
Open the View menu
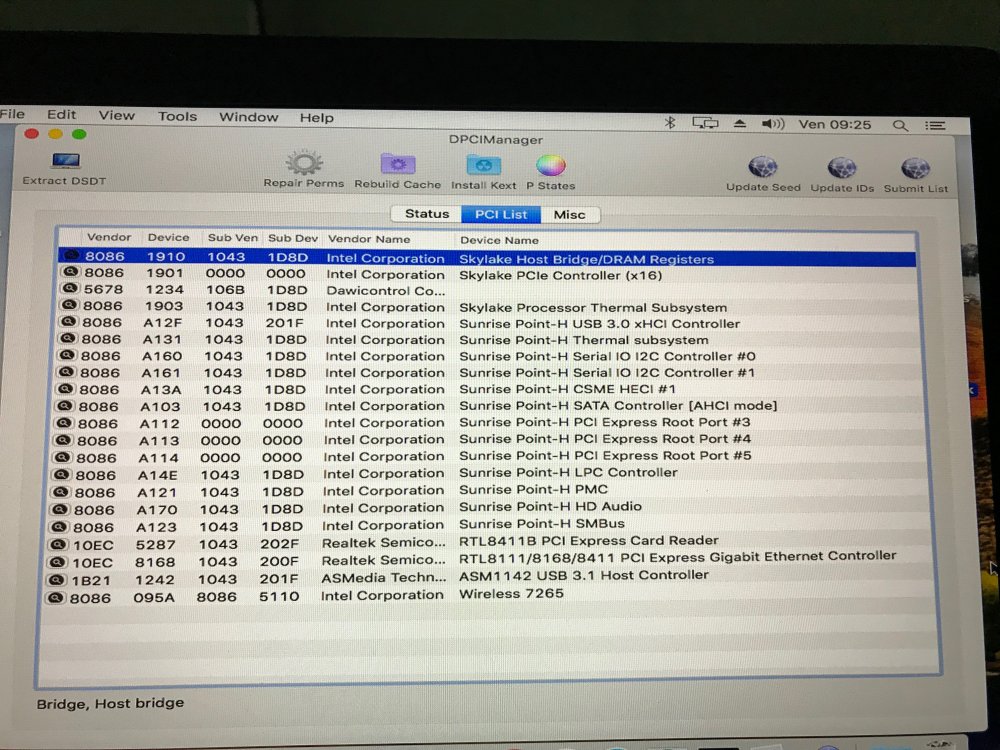pos(117,115)
